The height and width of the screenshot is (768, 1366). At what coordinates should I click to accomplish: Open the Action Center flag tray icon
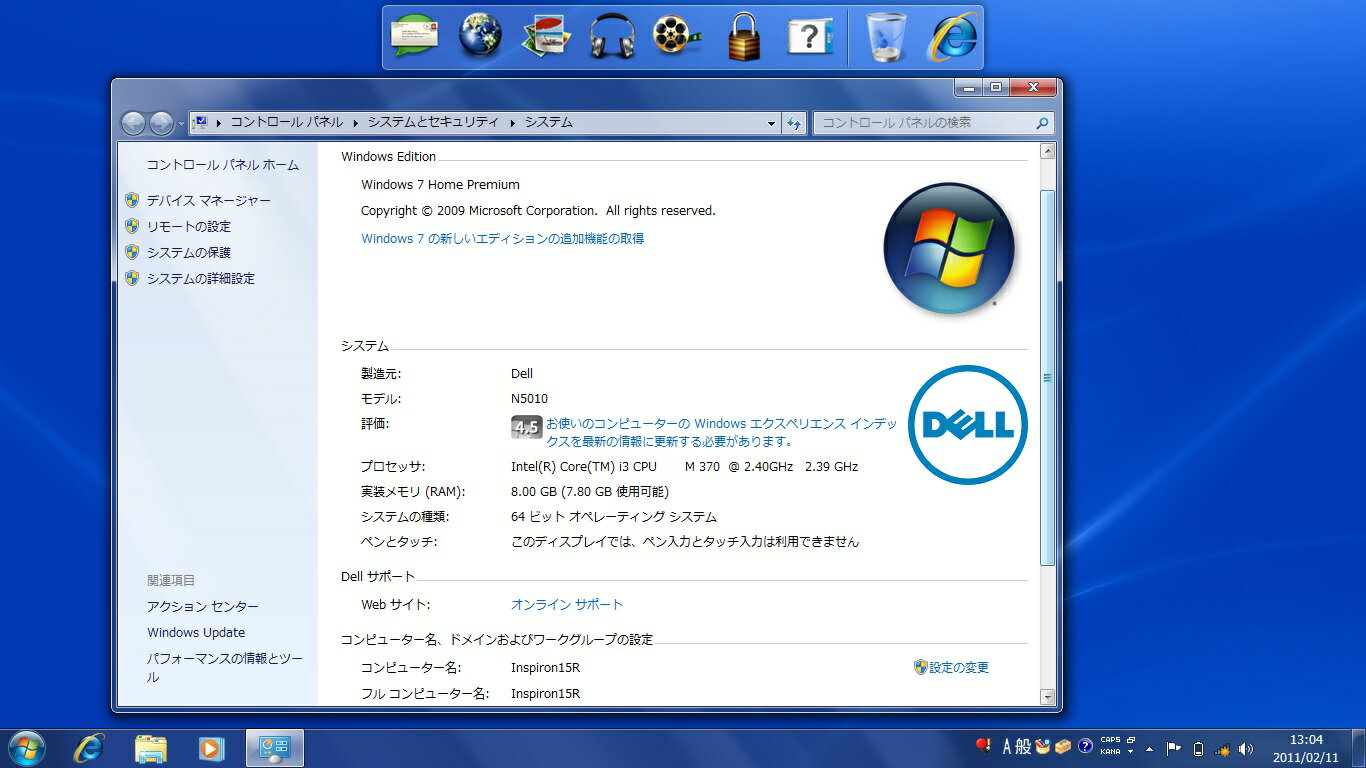click(x=1174, y=748)
